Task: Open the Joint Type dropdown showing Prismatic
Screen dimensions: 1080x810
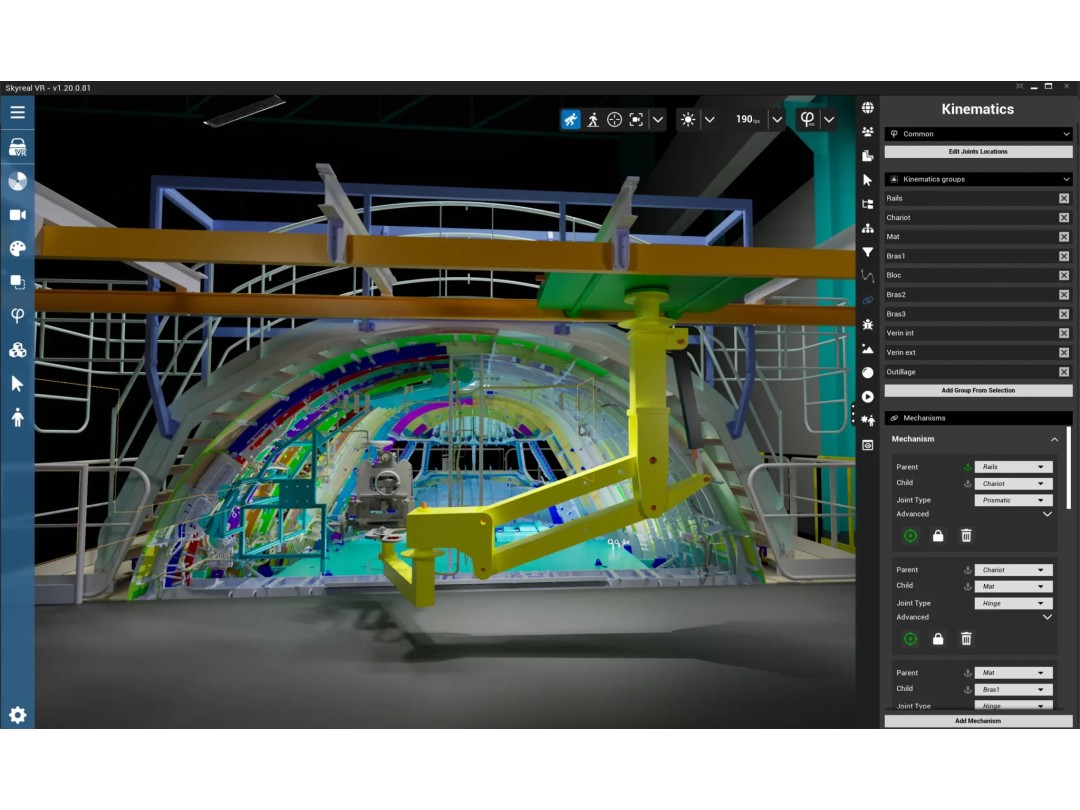Action: coord(1013,500)
